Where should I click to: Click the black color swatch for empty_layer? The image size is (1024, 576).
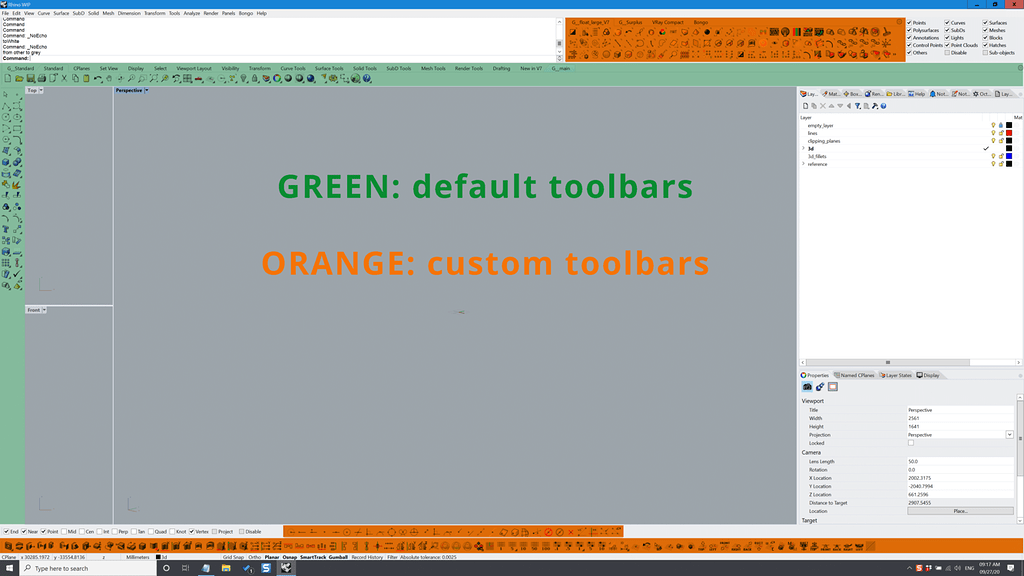pyautogui.click(x=1009, y=125)
